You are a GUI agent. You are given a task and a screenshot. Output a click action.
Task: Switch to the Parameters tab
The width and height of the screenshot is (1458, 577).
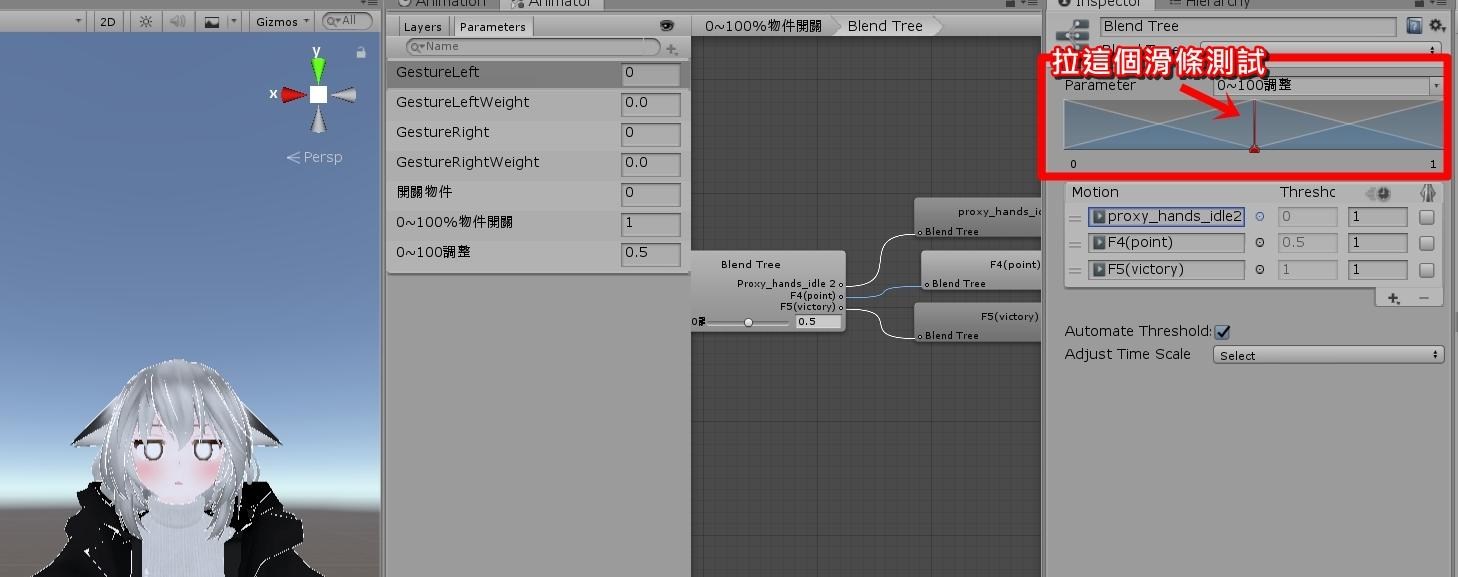tap(492, 26)
